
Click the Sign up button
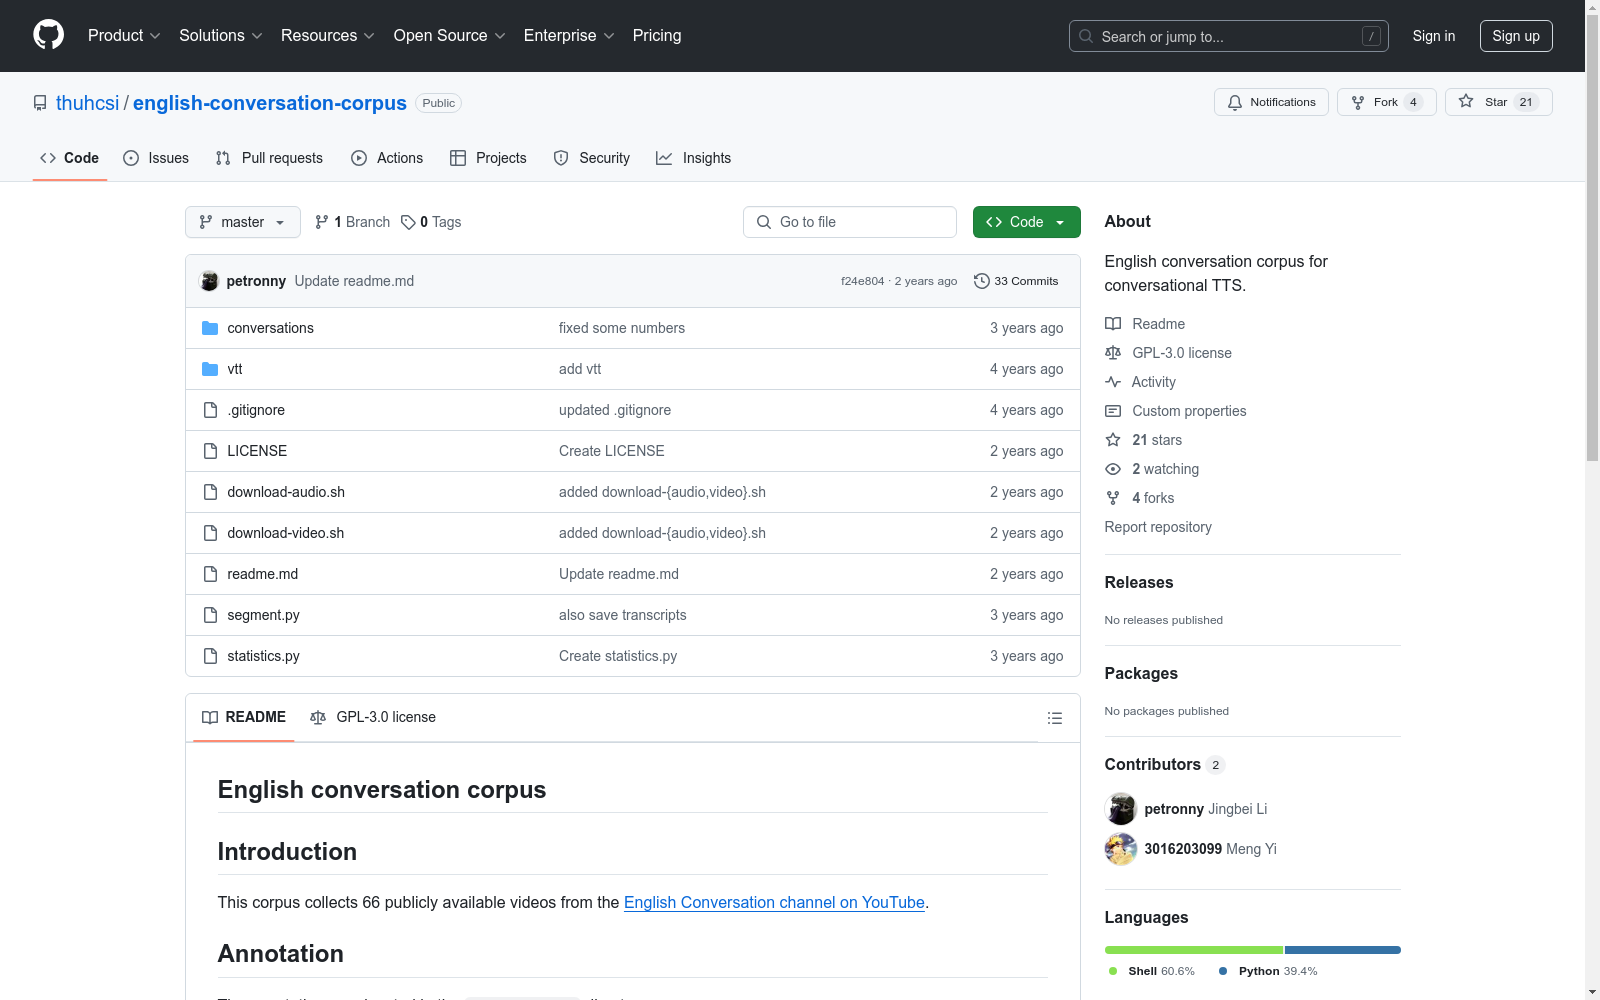pyautogui.click(x=1516, y=36)
